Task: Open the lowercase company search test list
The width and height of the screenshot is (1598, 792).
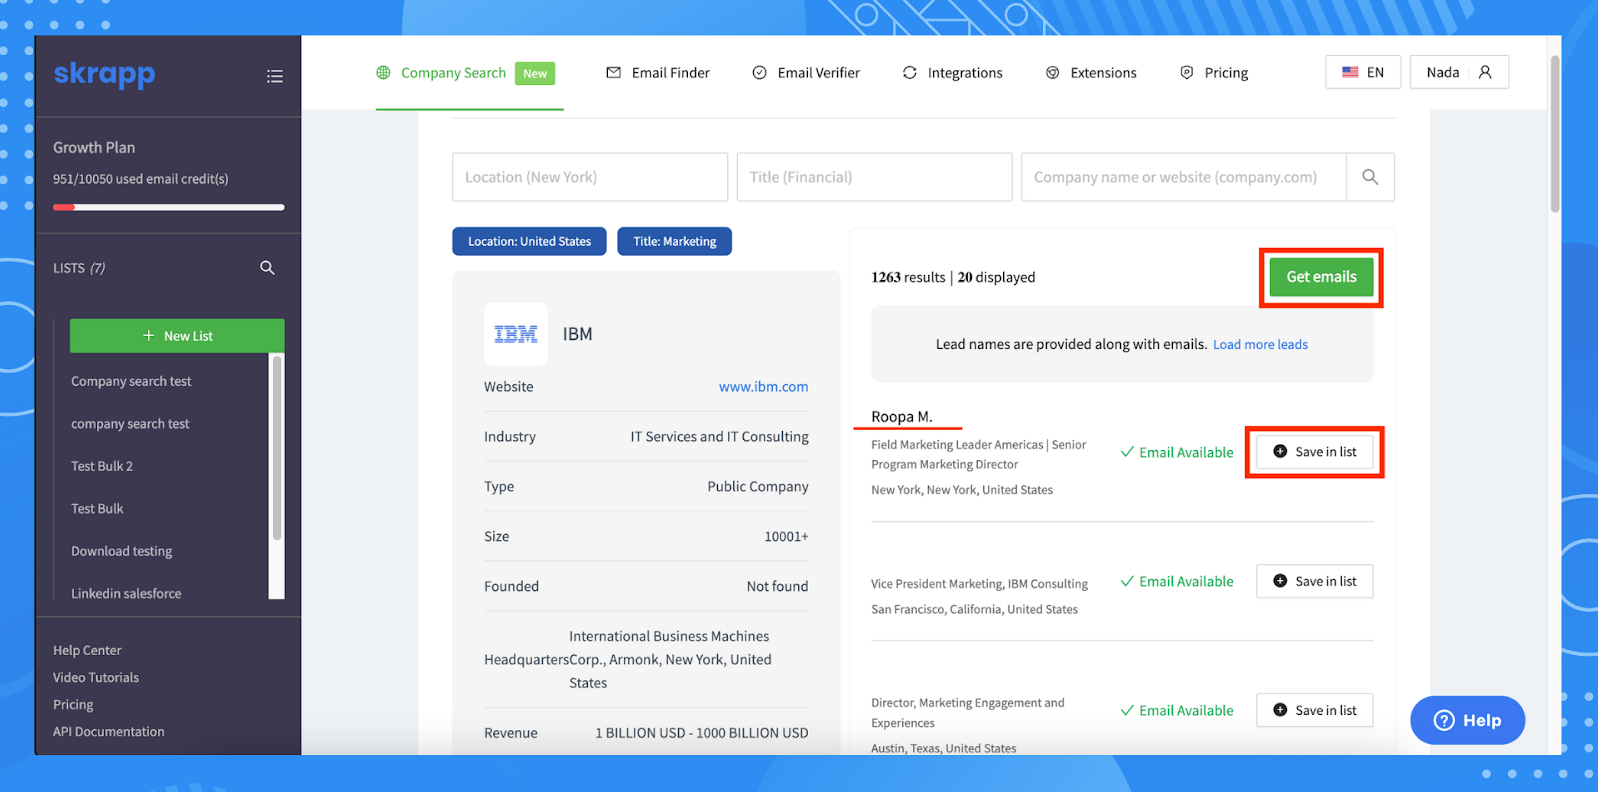Action: click(x=130, y=424)
